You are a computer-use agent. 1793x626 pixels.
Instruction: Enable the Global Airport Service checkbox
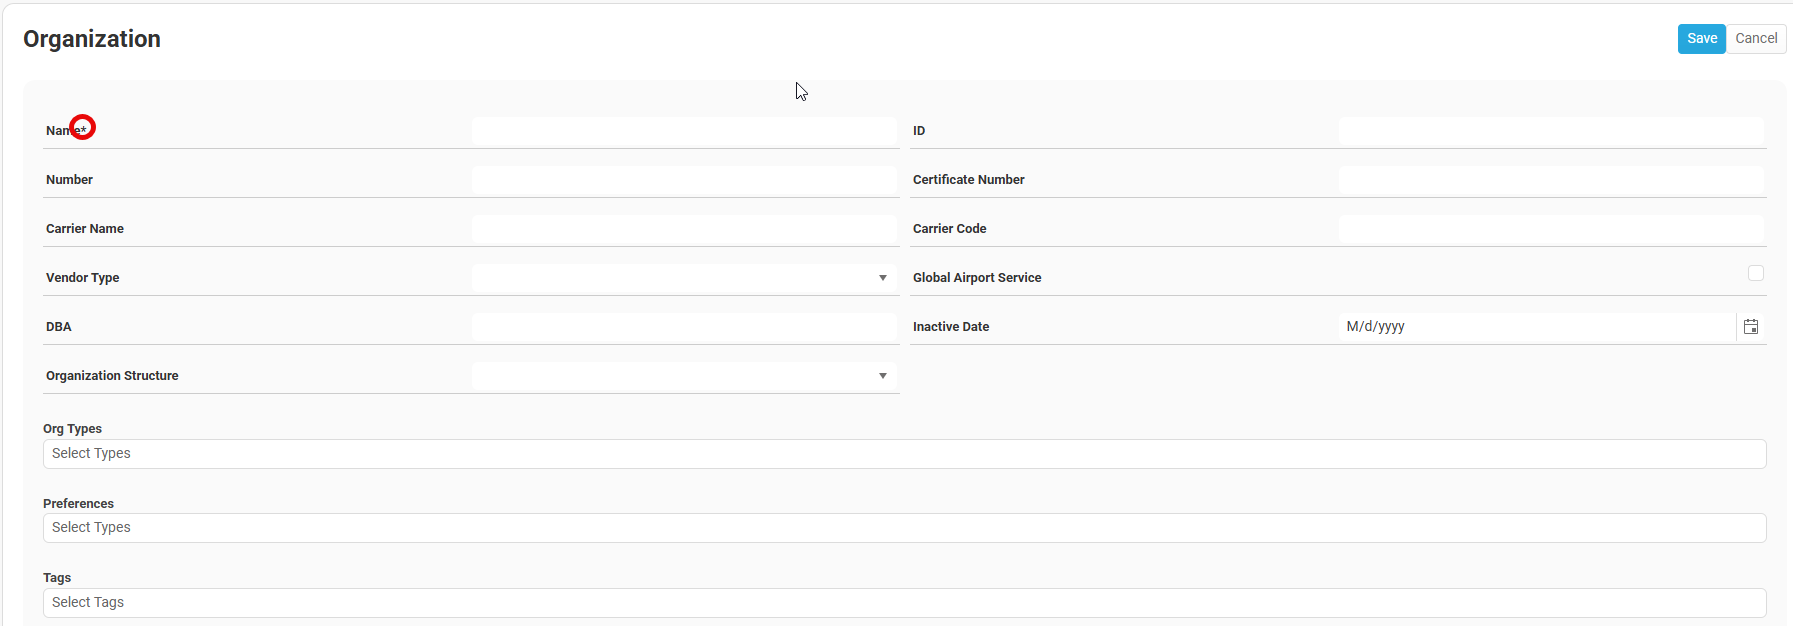point(1755,273)
